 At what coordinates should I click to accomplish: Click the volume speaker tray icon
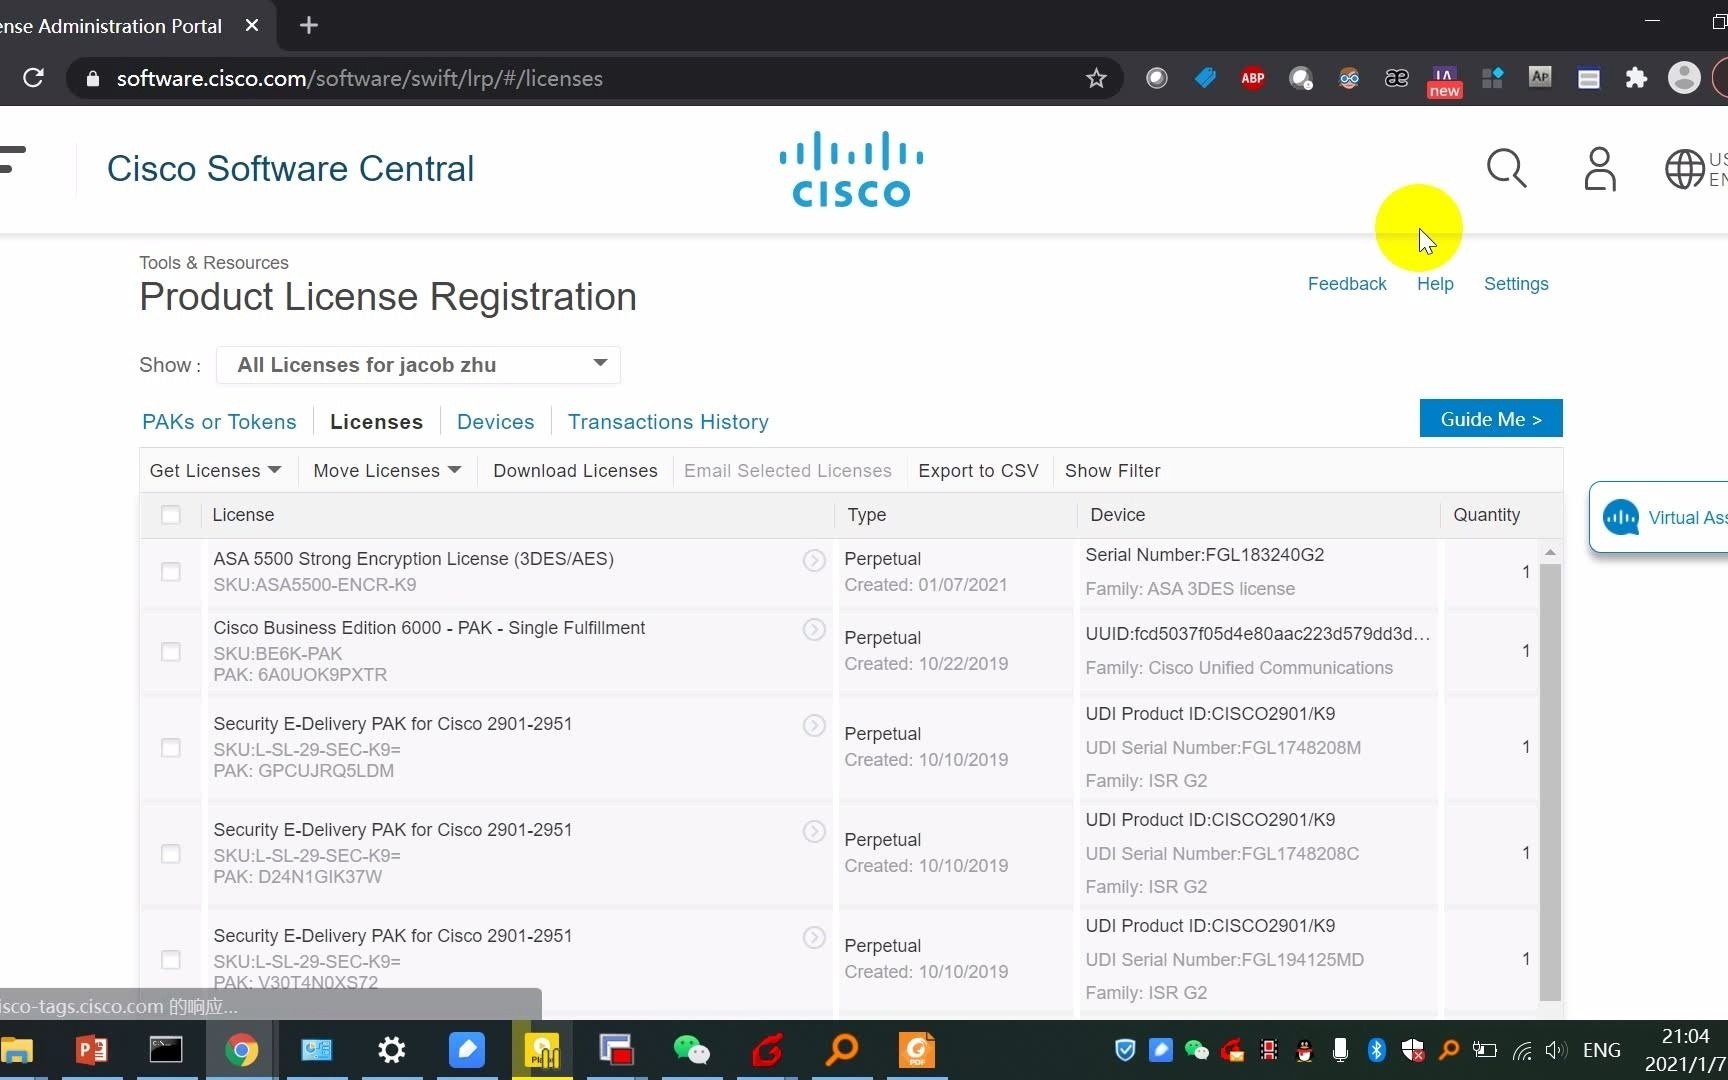(x=1555, y=1050)
